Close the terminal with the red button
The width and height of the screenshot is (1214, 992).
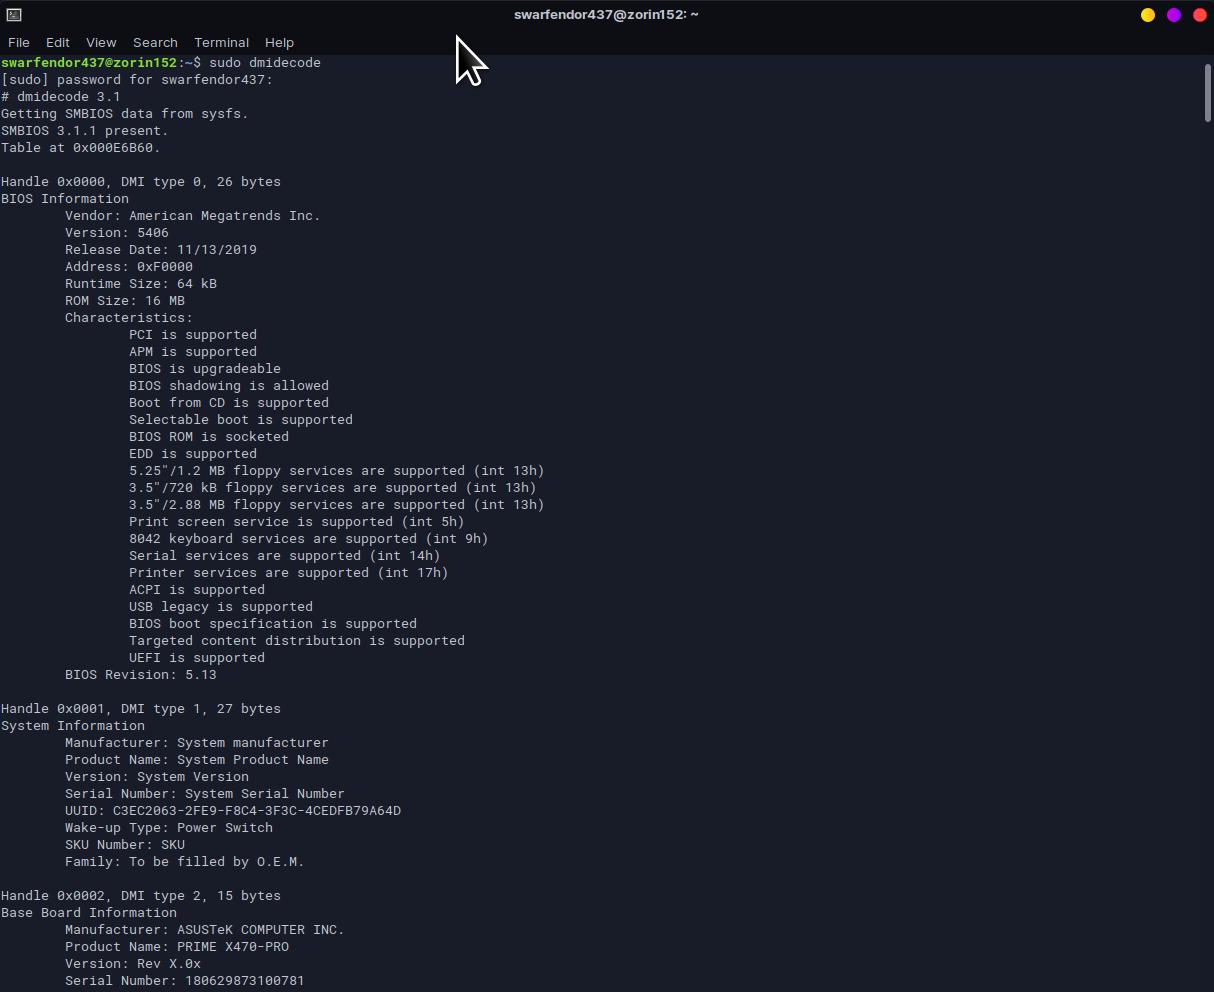(1199, 15)
